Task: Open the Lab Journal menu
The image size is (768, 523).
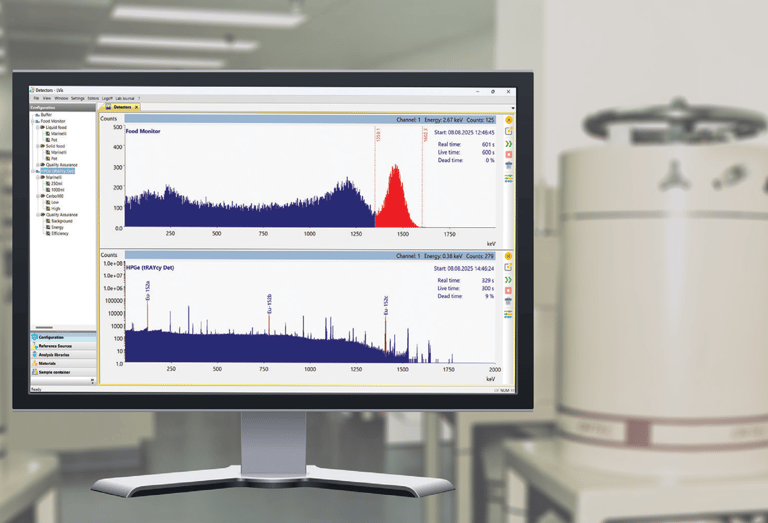Action: [125, 98]
